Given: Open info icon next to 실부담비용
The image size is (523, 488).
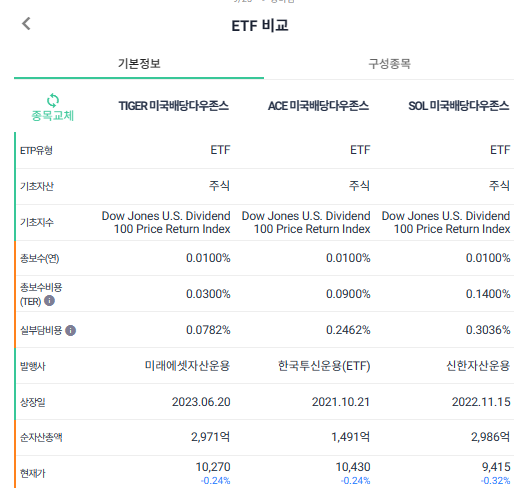Looking at the screenshot, I should point(70,331).
